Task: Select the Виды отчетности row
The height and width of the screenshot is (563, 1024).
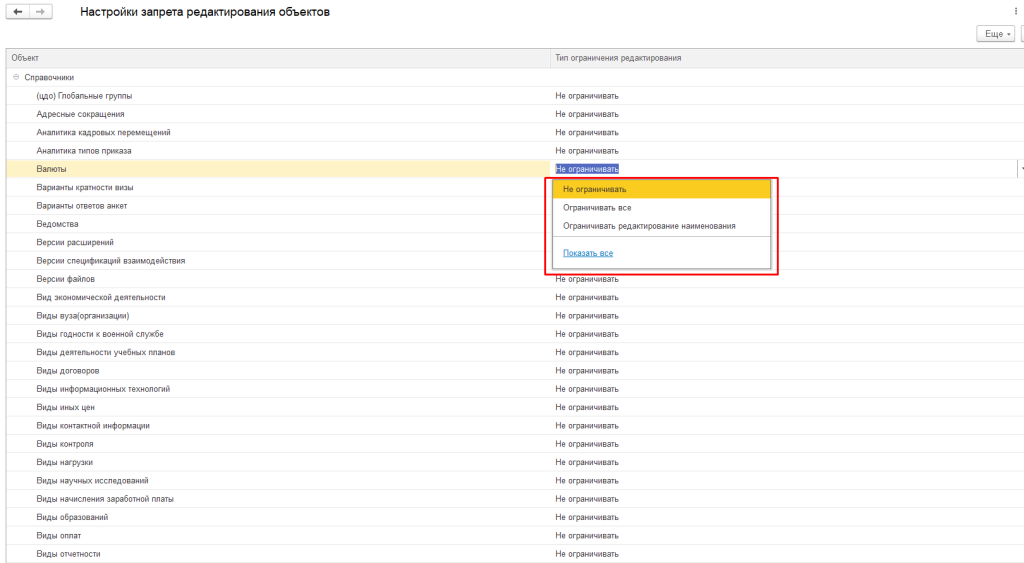Action: tap(68, 554)
